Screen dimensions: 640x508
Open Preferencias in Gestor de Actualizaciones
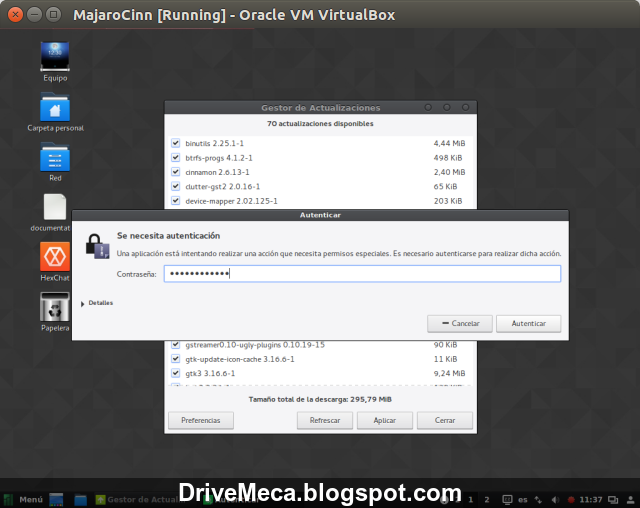tap(201, 420)
